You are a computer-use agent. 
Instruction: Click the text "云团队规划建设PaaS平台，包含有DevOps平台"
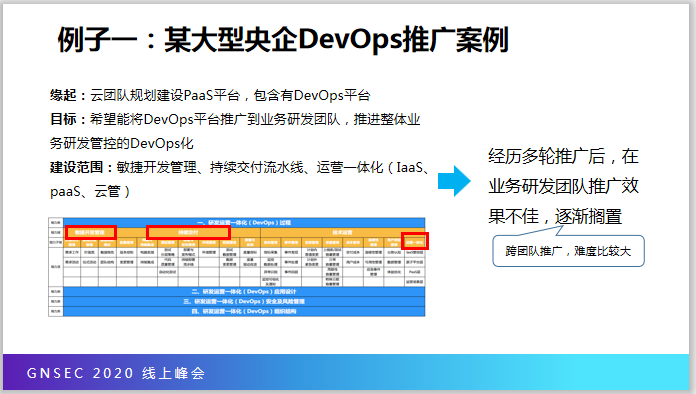(230, 95)
